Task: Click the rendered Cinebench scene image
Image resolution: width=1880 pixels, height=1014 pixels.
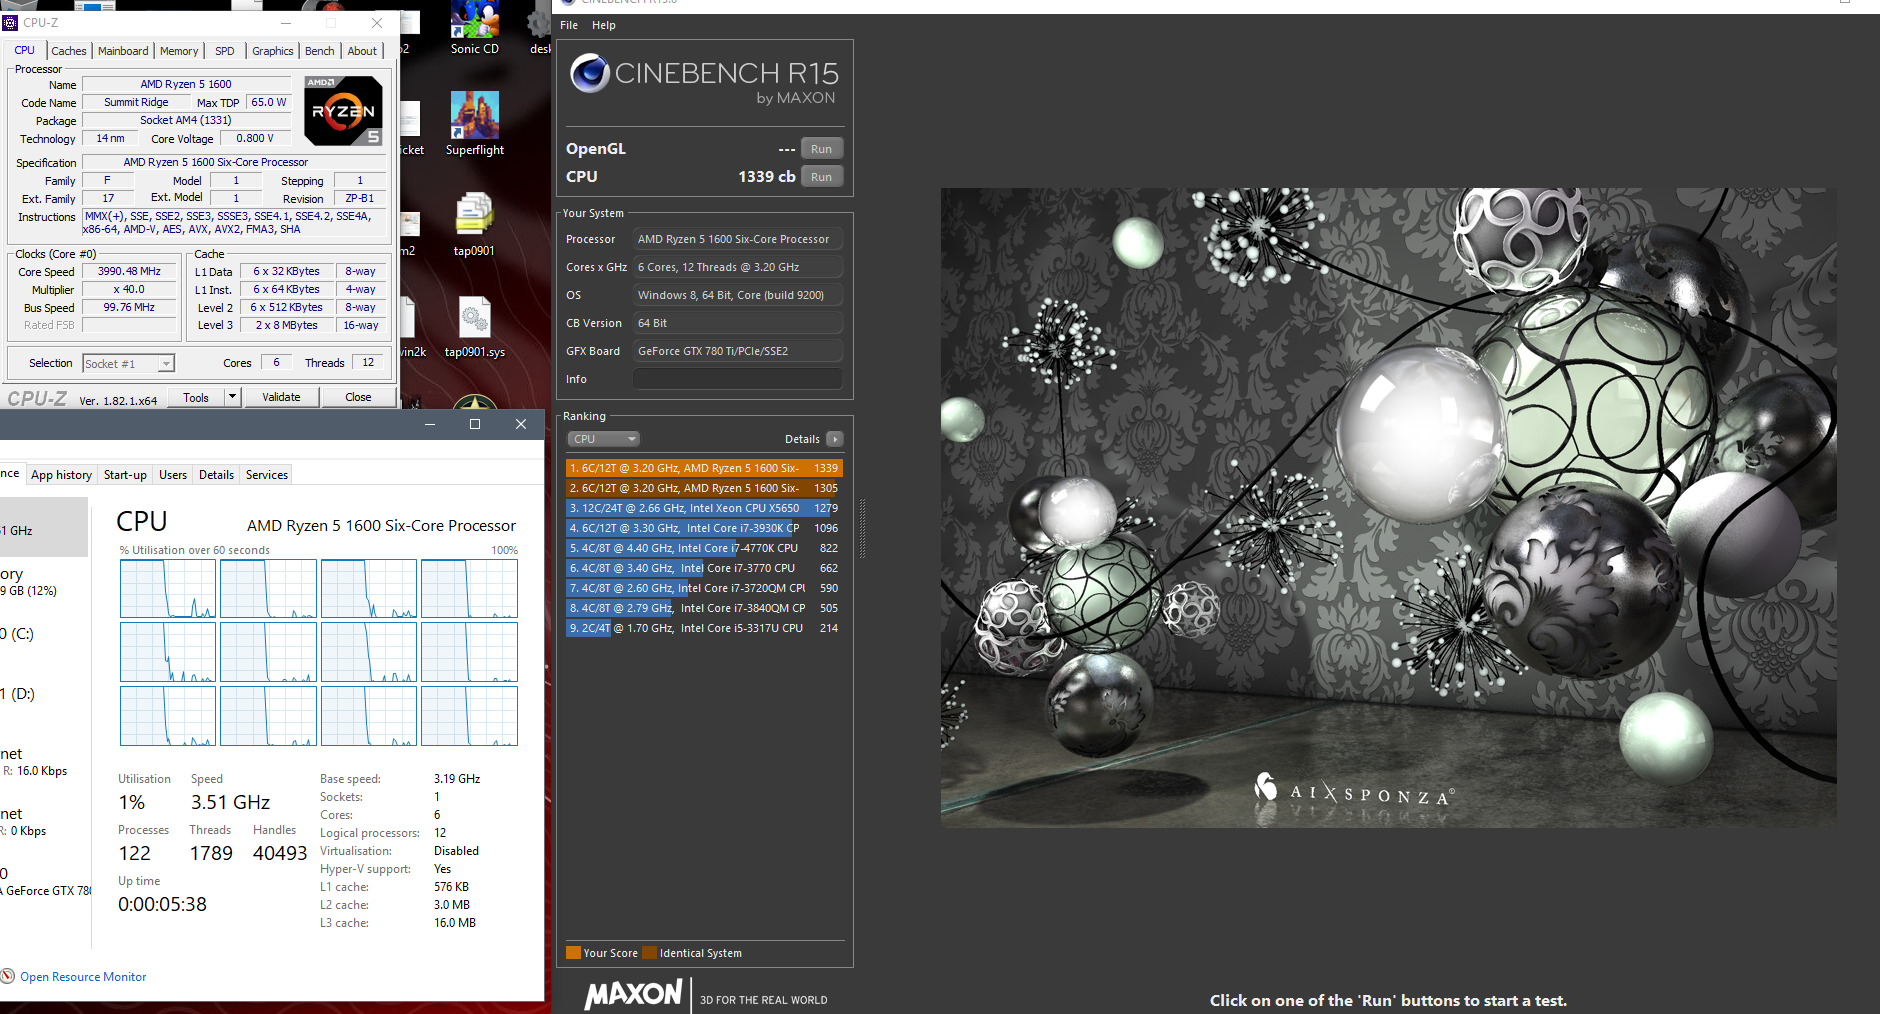Action: (1388, 508)
